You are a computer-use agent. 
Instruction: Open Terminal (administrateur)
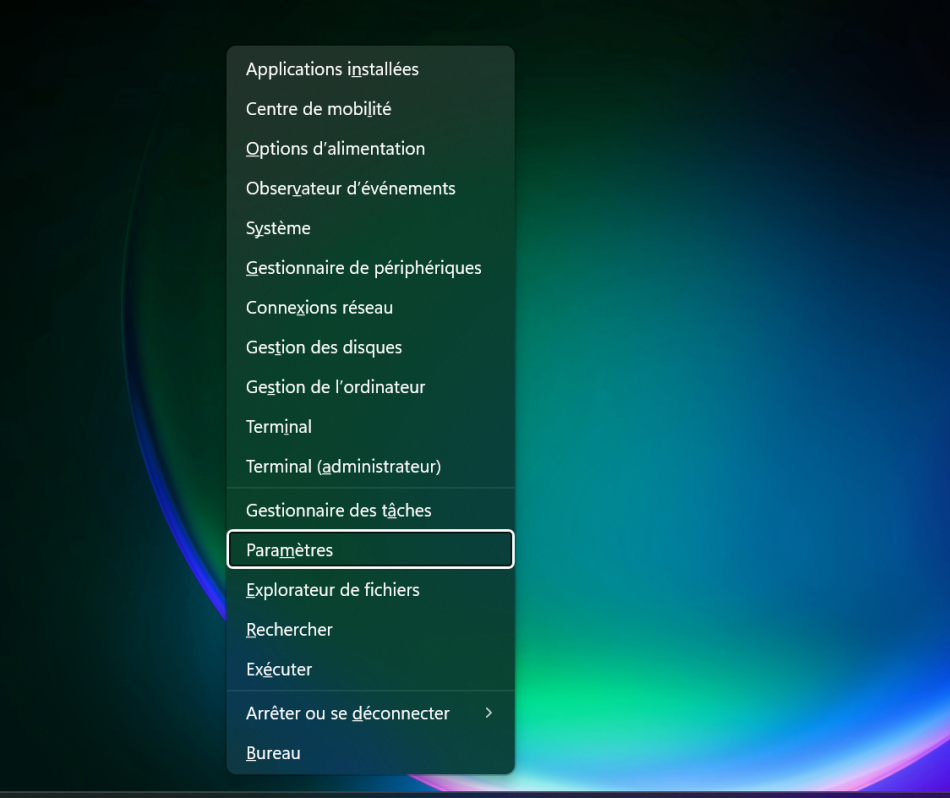343,467
